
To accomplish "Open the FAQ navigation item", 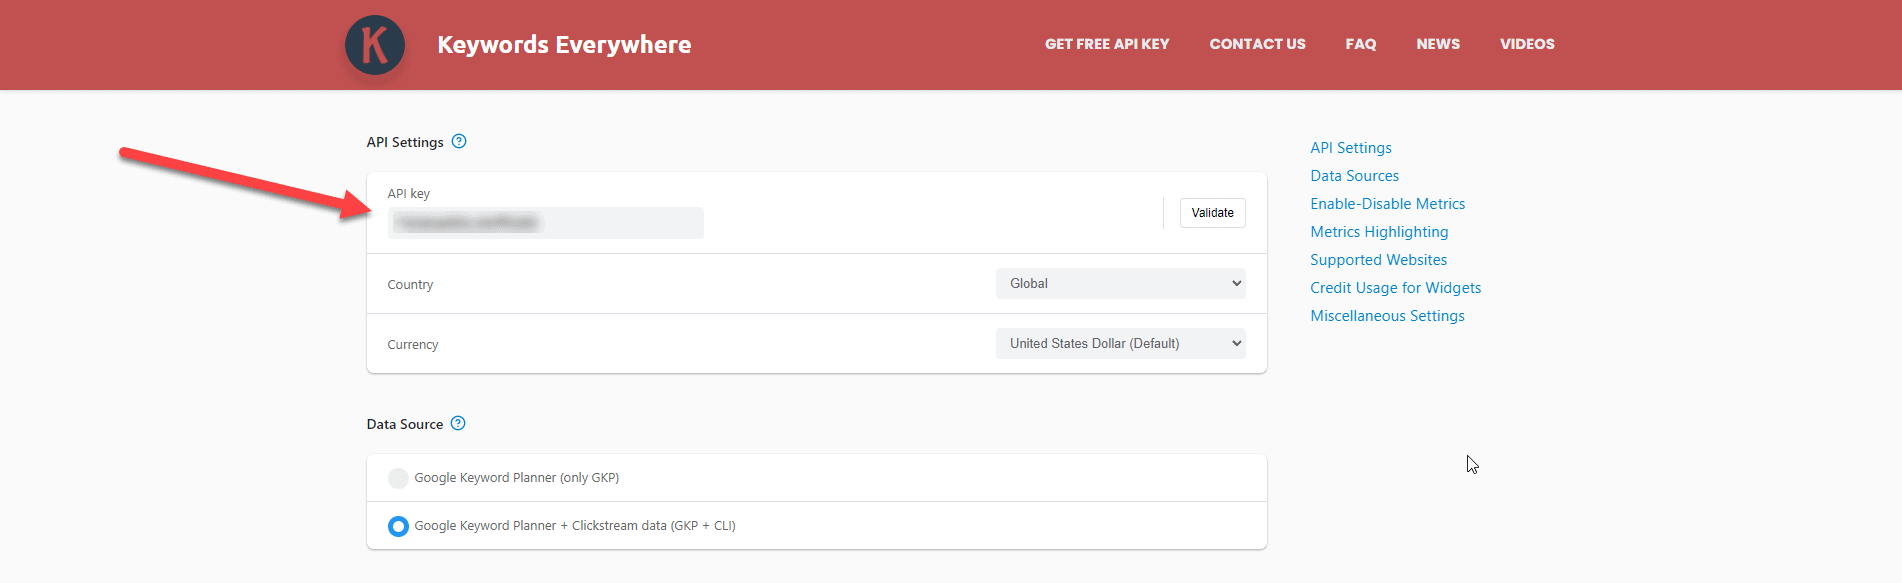I will tap(1360, 44).
